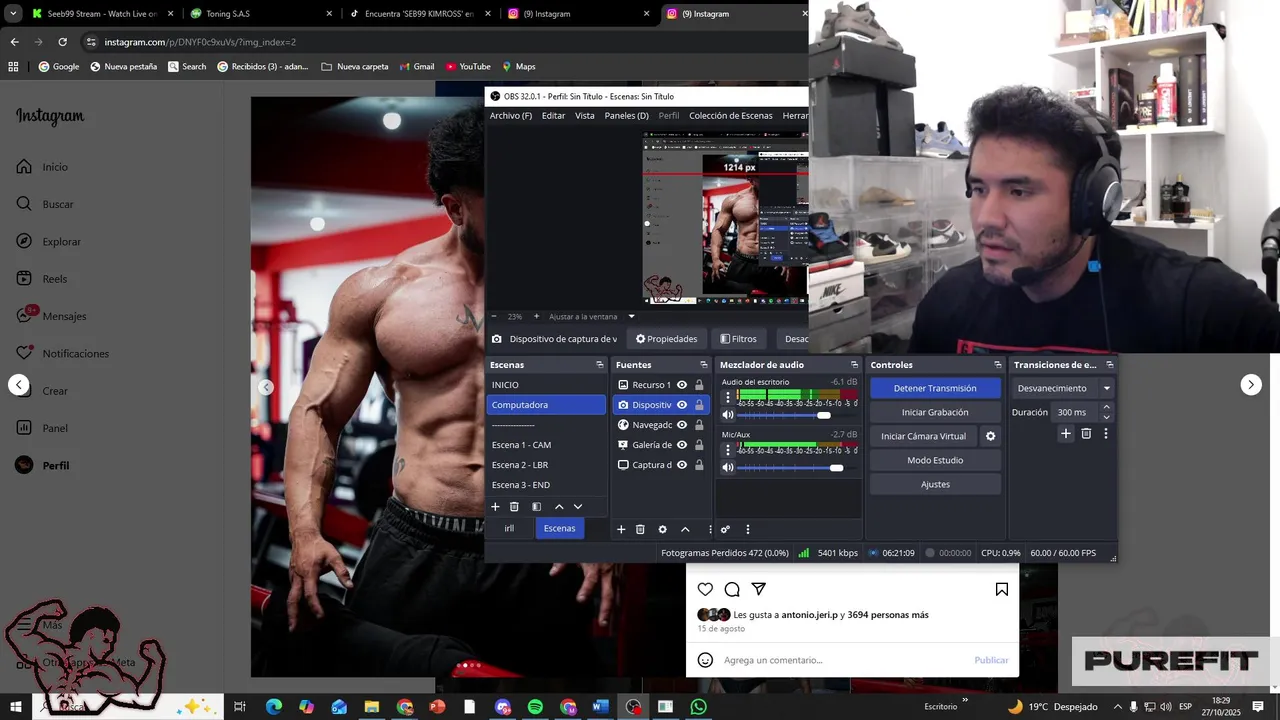Toggle lock on Captura d source
Viewport: 1280px width, 720px height.
point(699,465)
